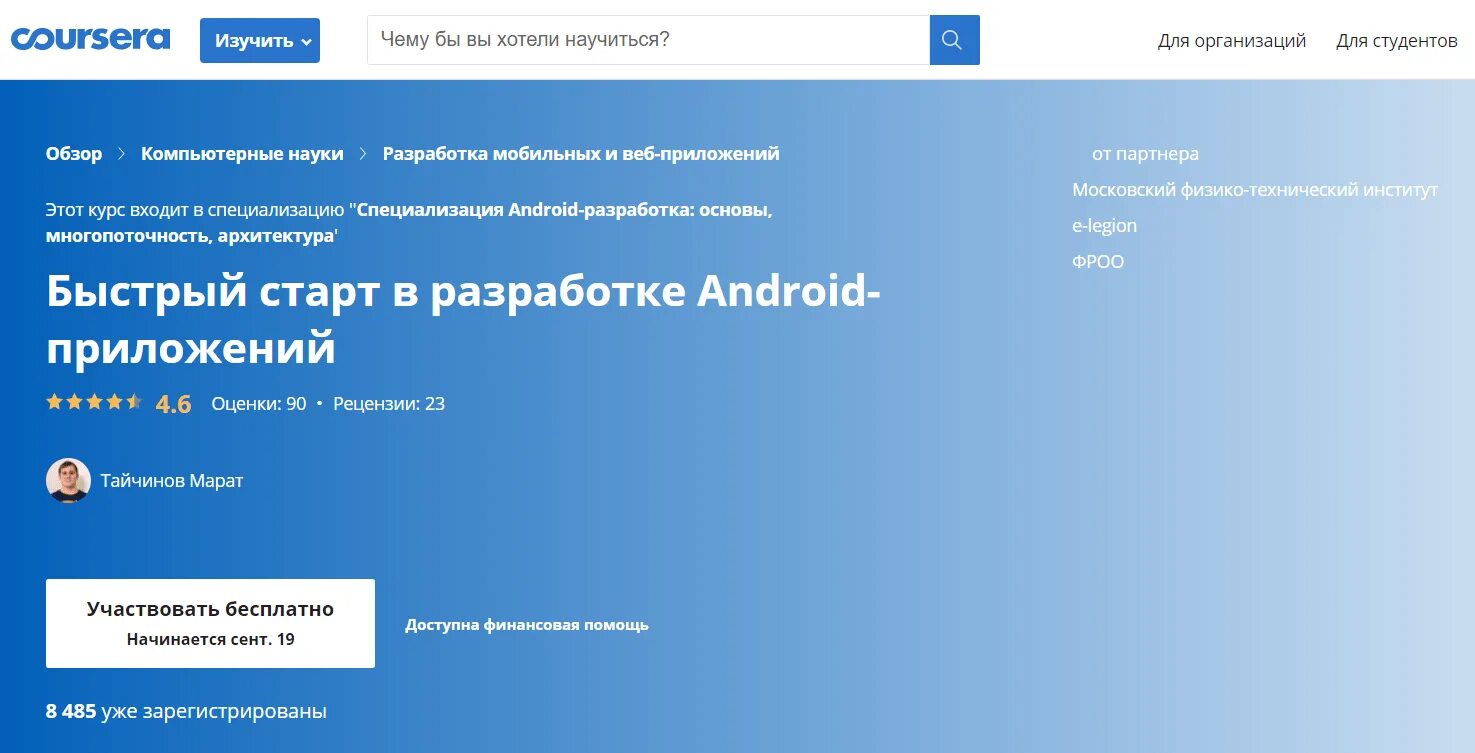This screenshot has height=753, width=1475.
Task: Open Разработка мобильных и веб-приложений breadcrumb
Action: [x=581, y=154]
